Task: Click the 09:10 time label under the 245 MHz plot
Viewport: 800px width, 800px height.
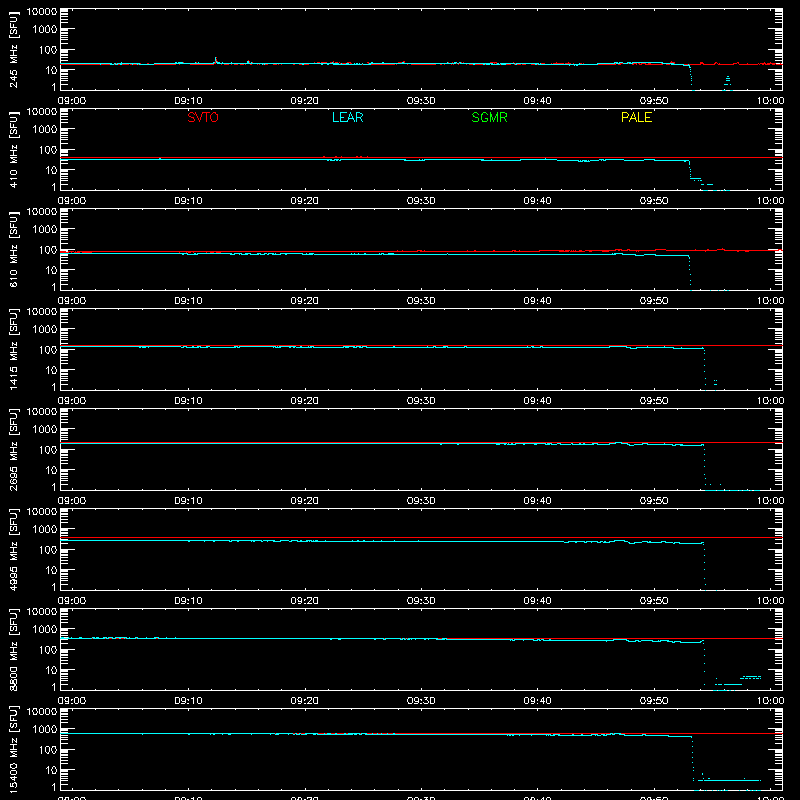Action: pyautogui.click(x=188, y=101)
